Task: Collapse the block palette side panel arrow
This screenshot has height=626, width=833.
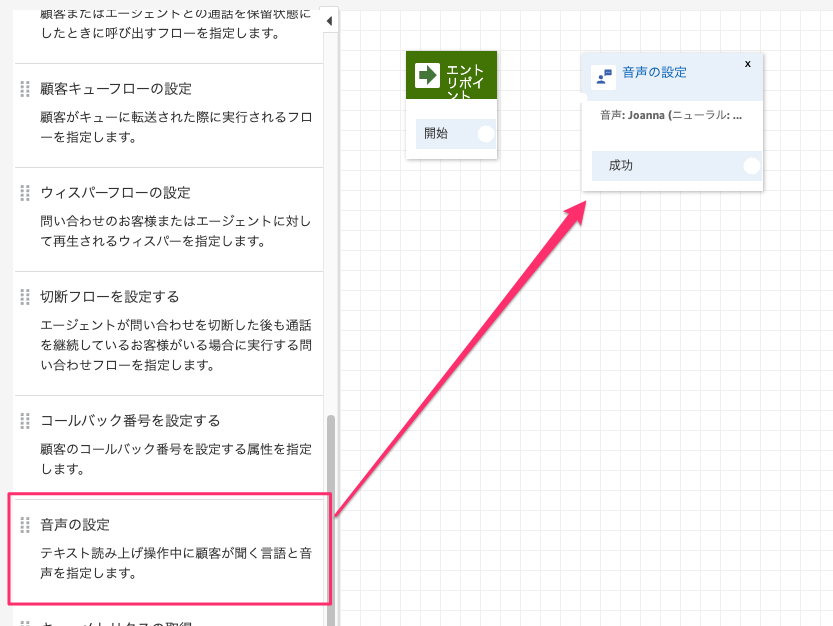Action: [x=329, y=21]
